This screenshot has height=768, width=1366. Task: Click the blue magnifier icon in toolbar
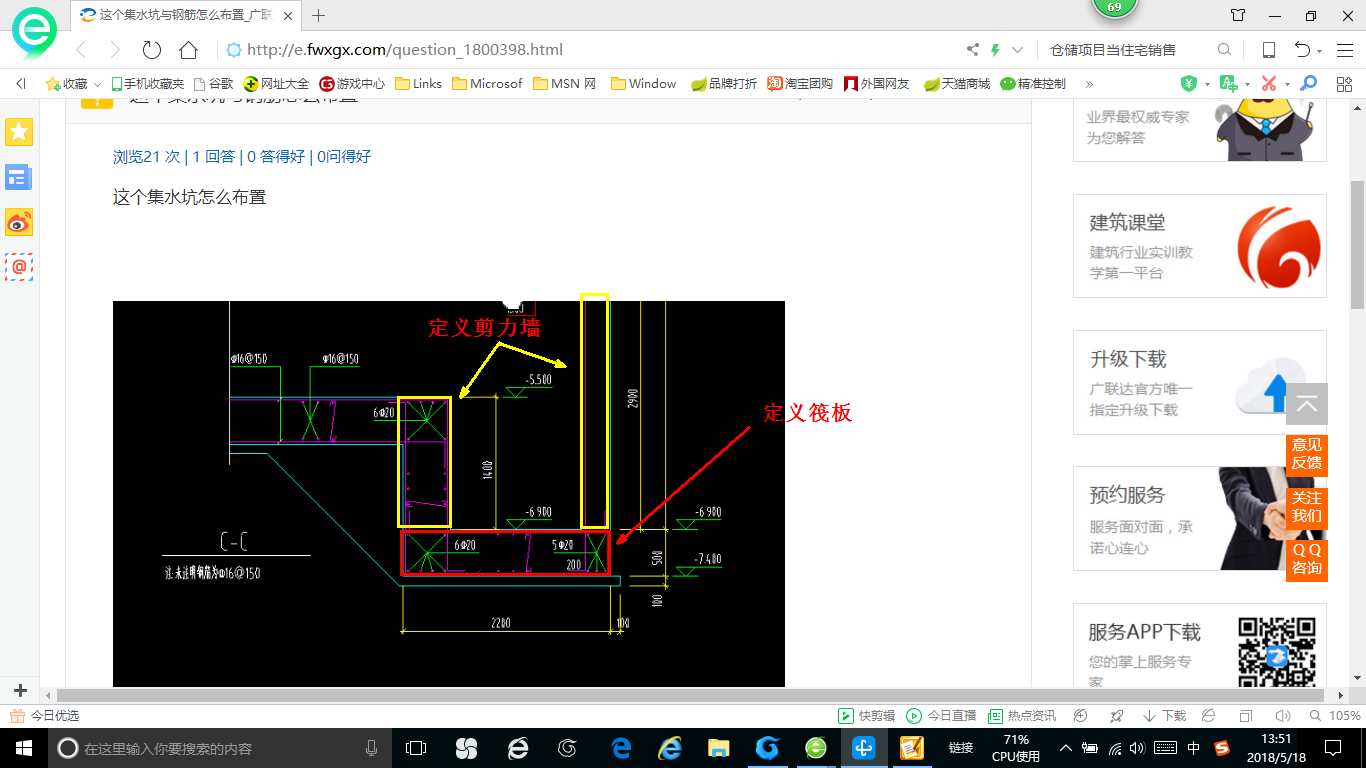[1308, 84]
